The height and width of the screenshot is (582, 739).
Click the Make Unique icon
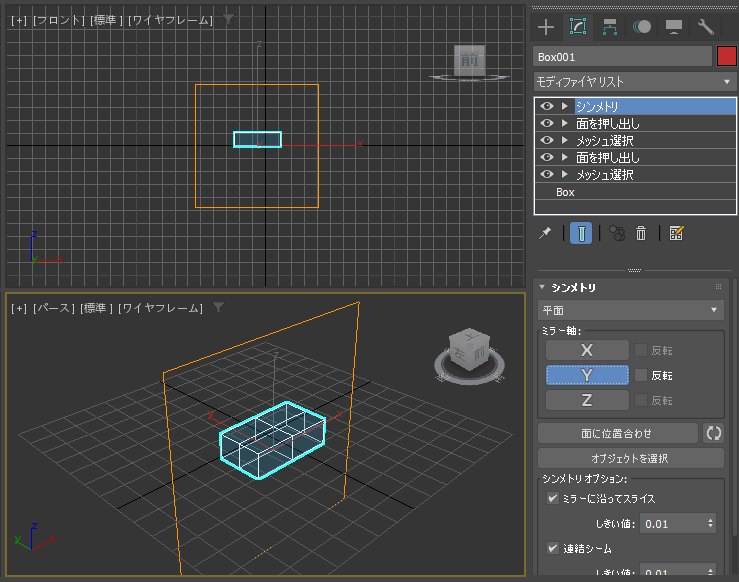pyautogui.click(x=617, y=233)
